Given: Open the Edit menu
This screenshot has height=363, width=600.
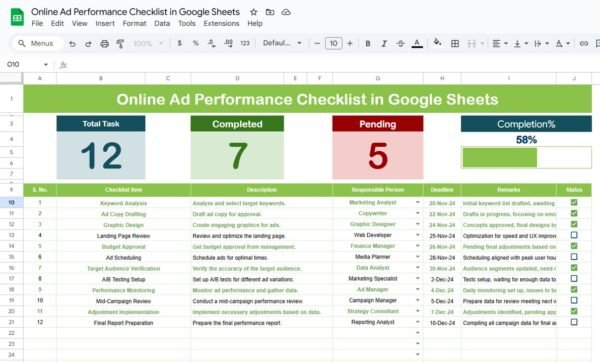Looking at the screenshot, I should coord(57,23).
